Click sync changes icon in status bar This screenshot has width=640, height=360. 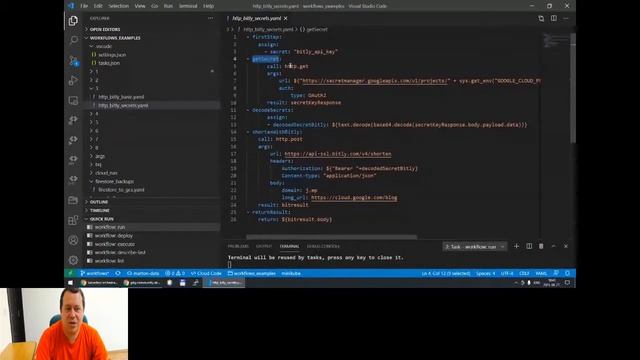tap(118, 273)
